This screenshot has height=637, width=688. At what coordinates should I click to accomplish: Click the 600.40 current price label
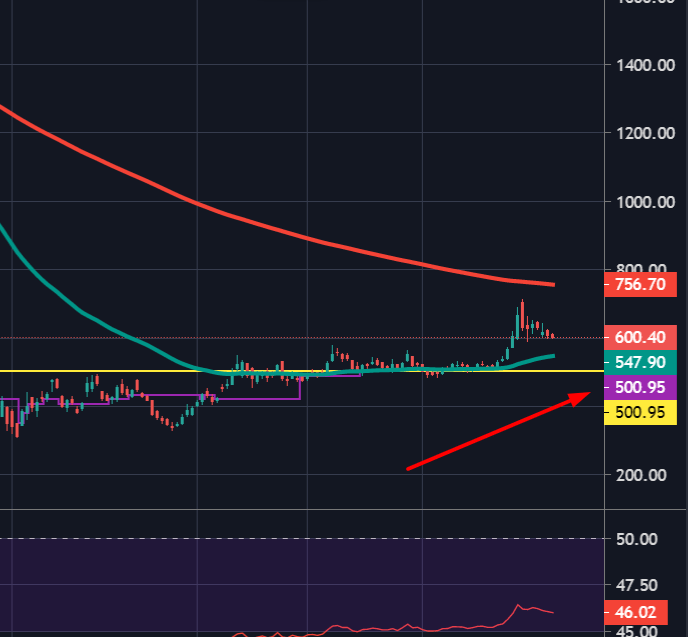pyautogui.click(x=640, y=337)
